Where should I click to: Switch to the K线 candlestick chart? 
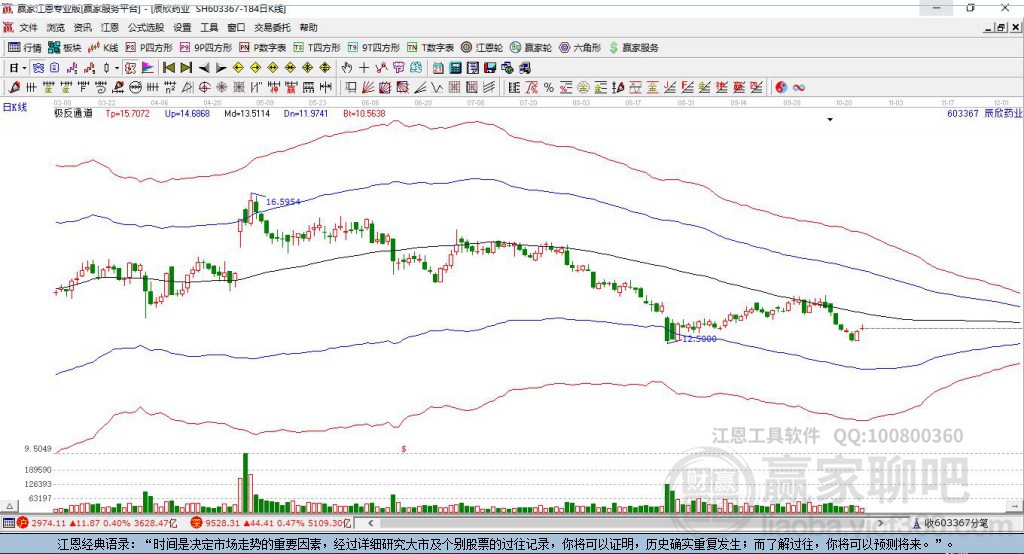[x=103, y=47]
